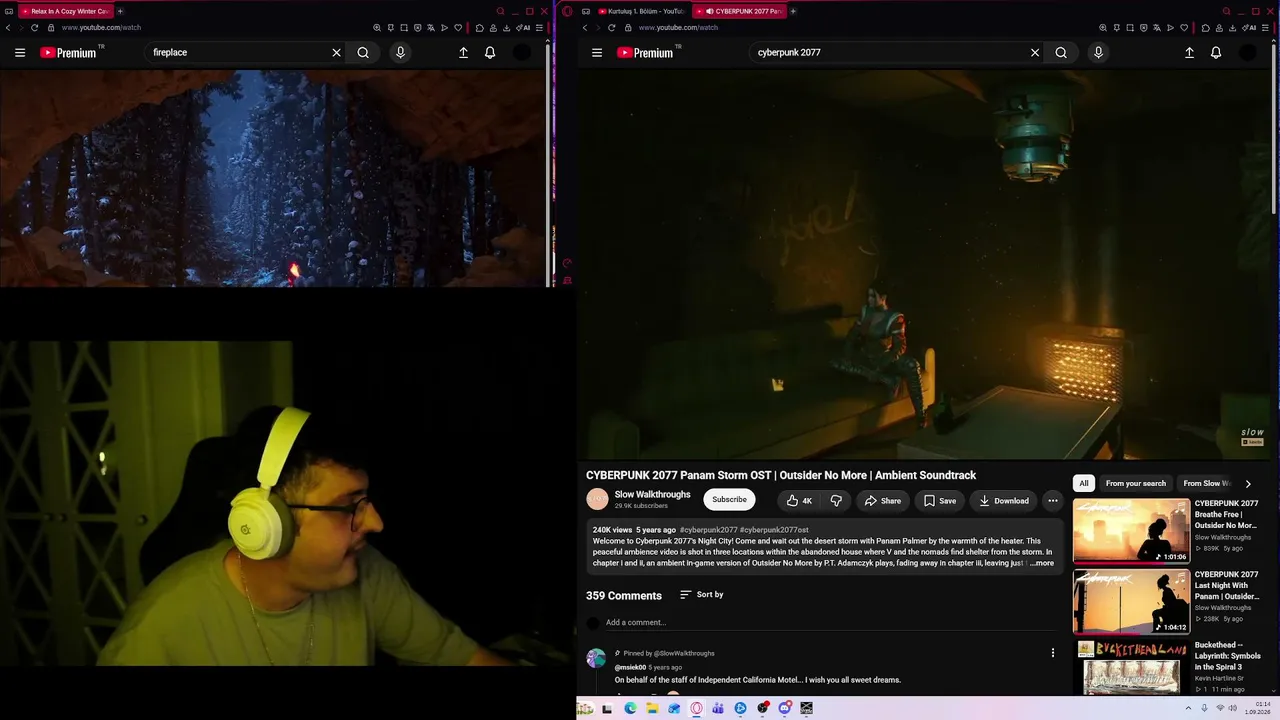Open upload/create icon in right YouTube window

[x=1189, y=53]
